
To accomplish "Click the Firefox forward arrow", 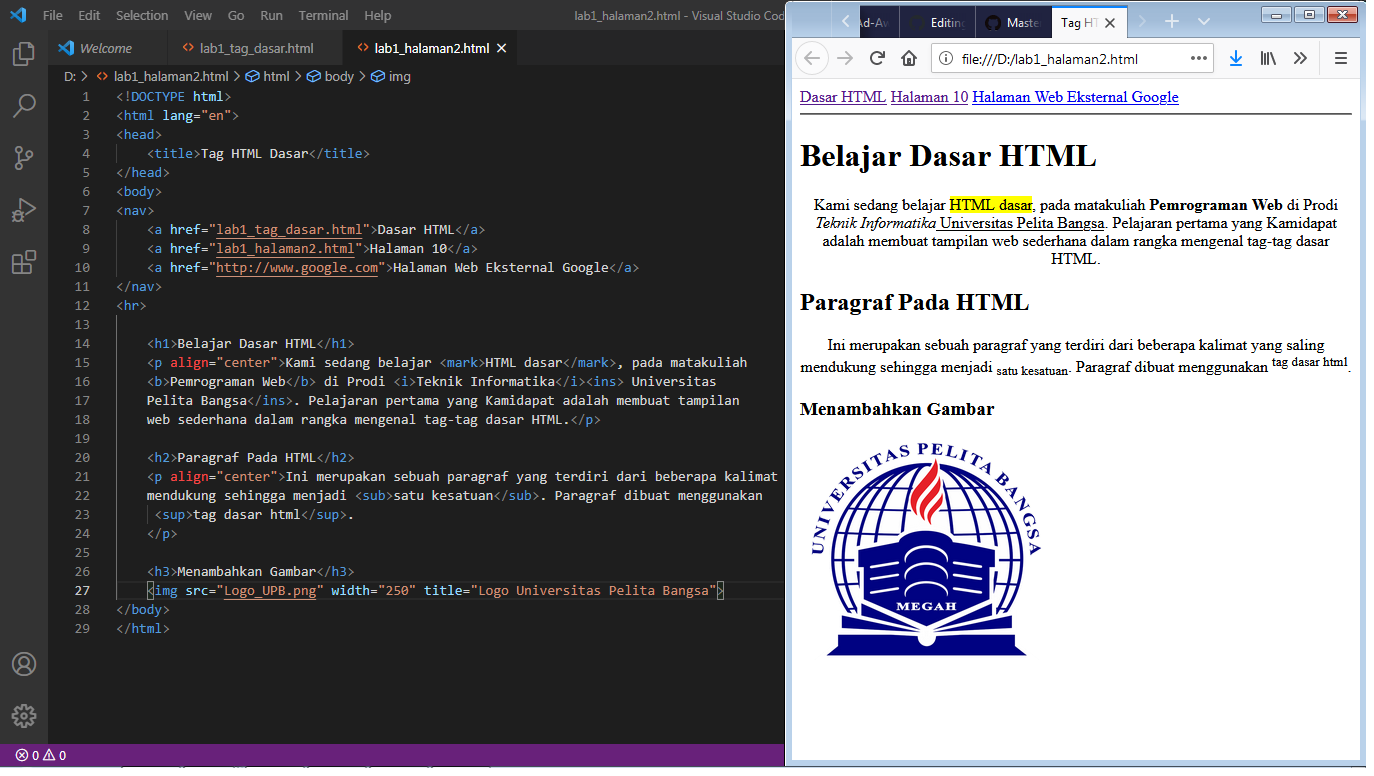I will click(x=845, y=58).
